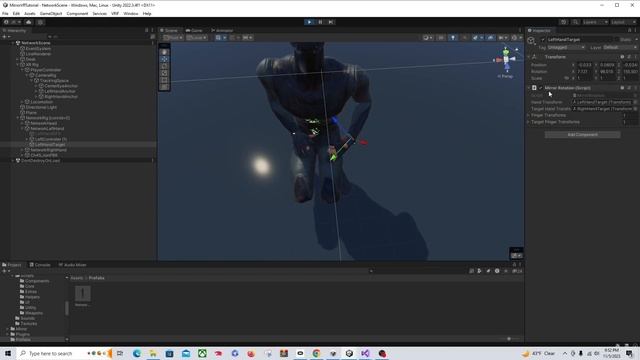Expand the Desk hierarchy node
640x360 pixels.
[18, 59]
